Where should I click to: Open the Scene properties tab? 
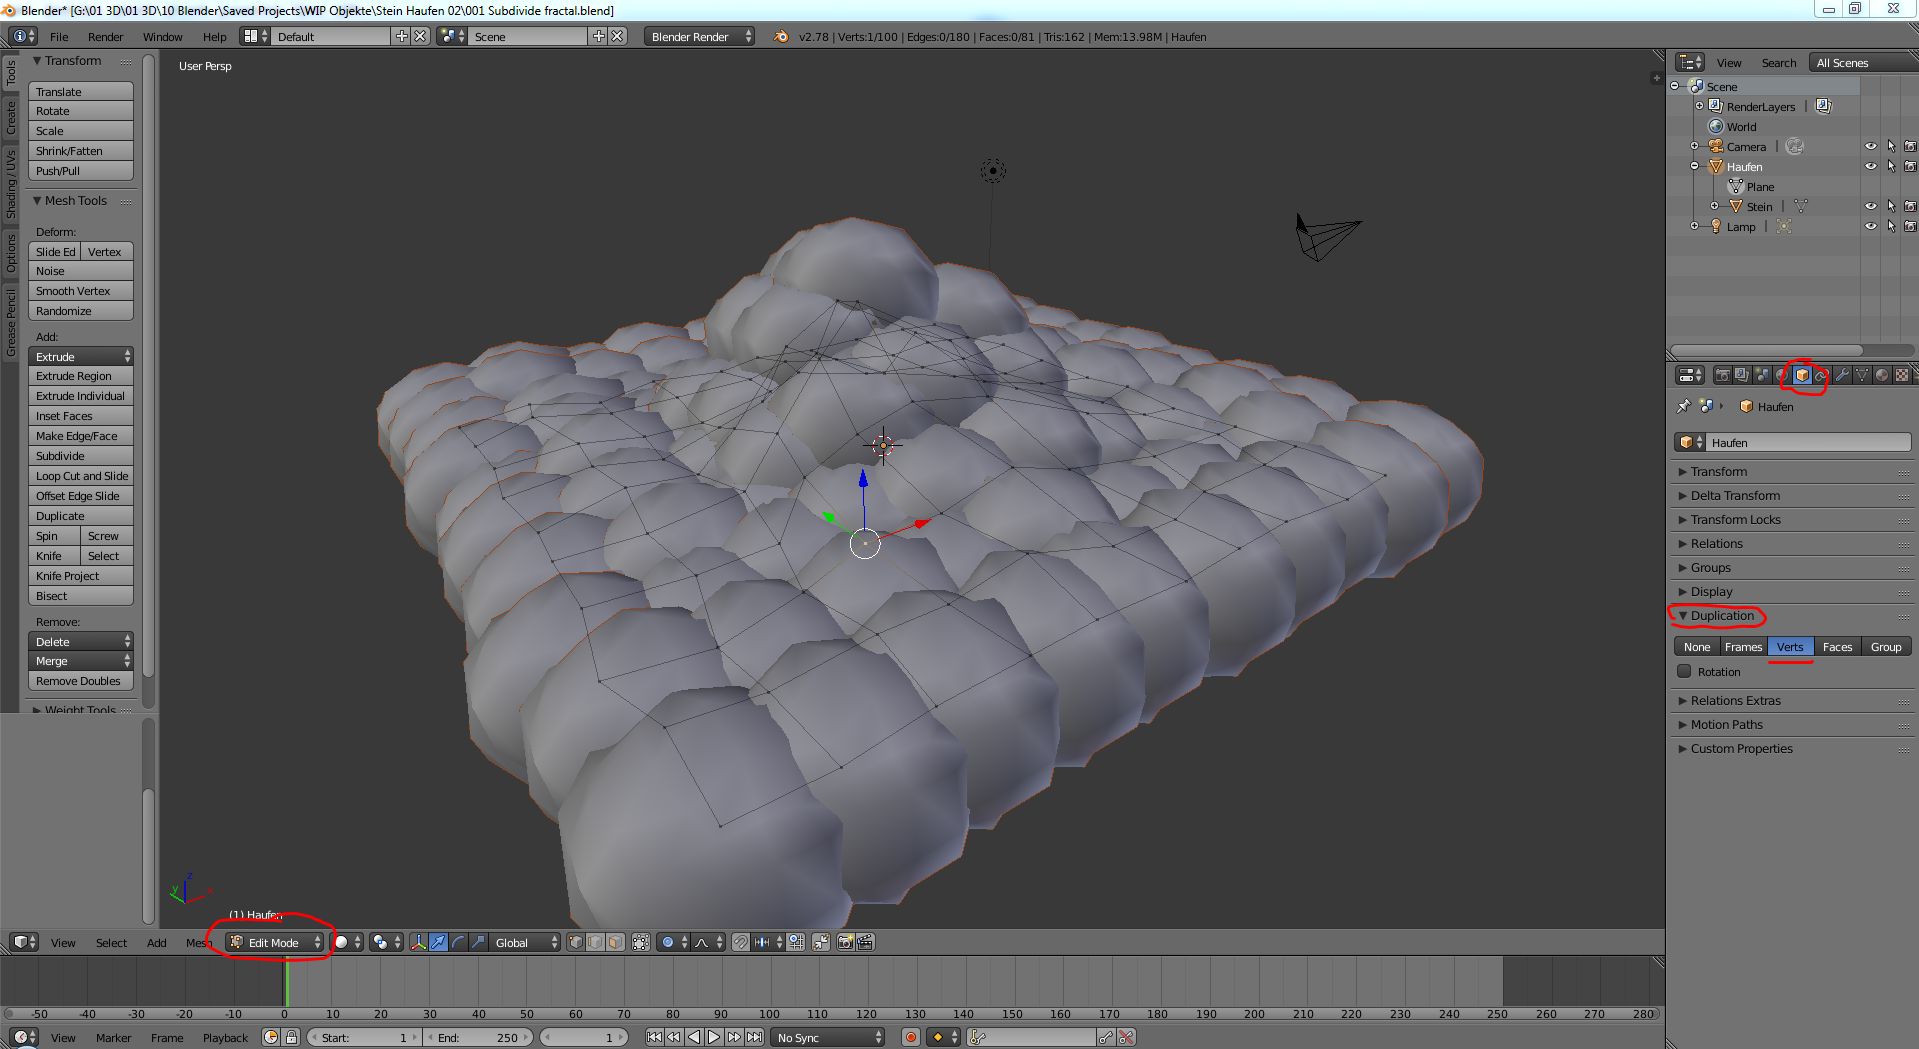pyautogui.click(x=1762, y=375)
